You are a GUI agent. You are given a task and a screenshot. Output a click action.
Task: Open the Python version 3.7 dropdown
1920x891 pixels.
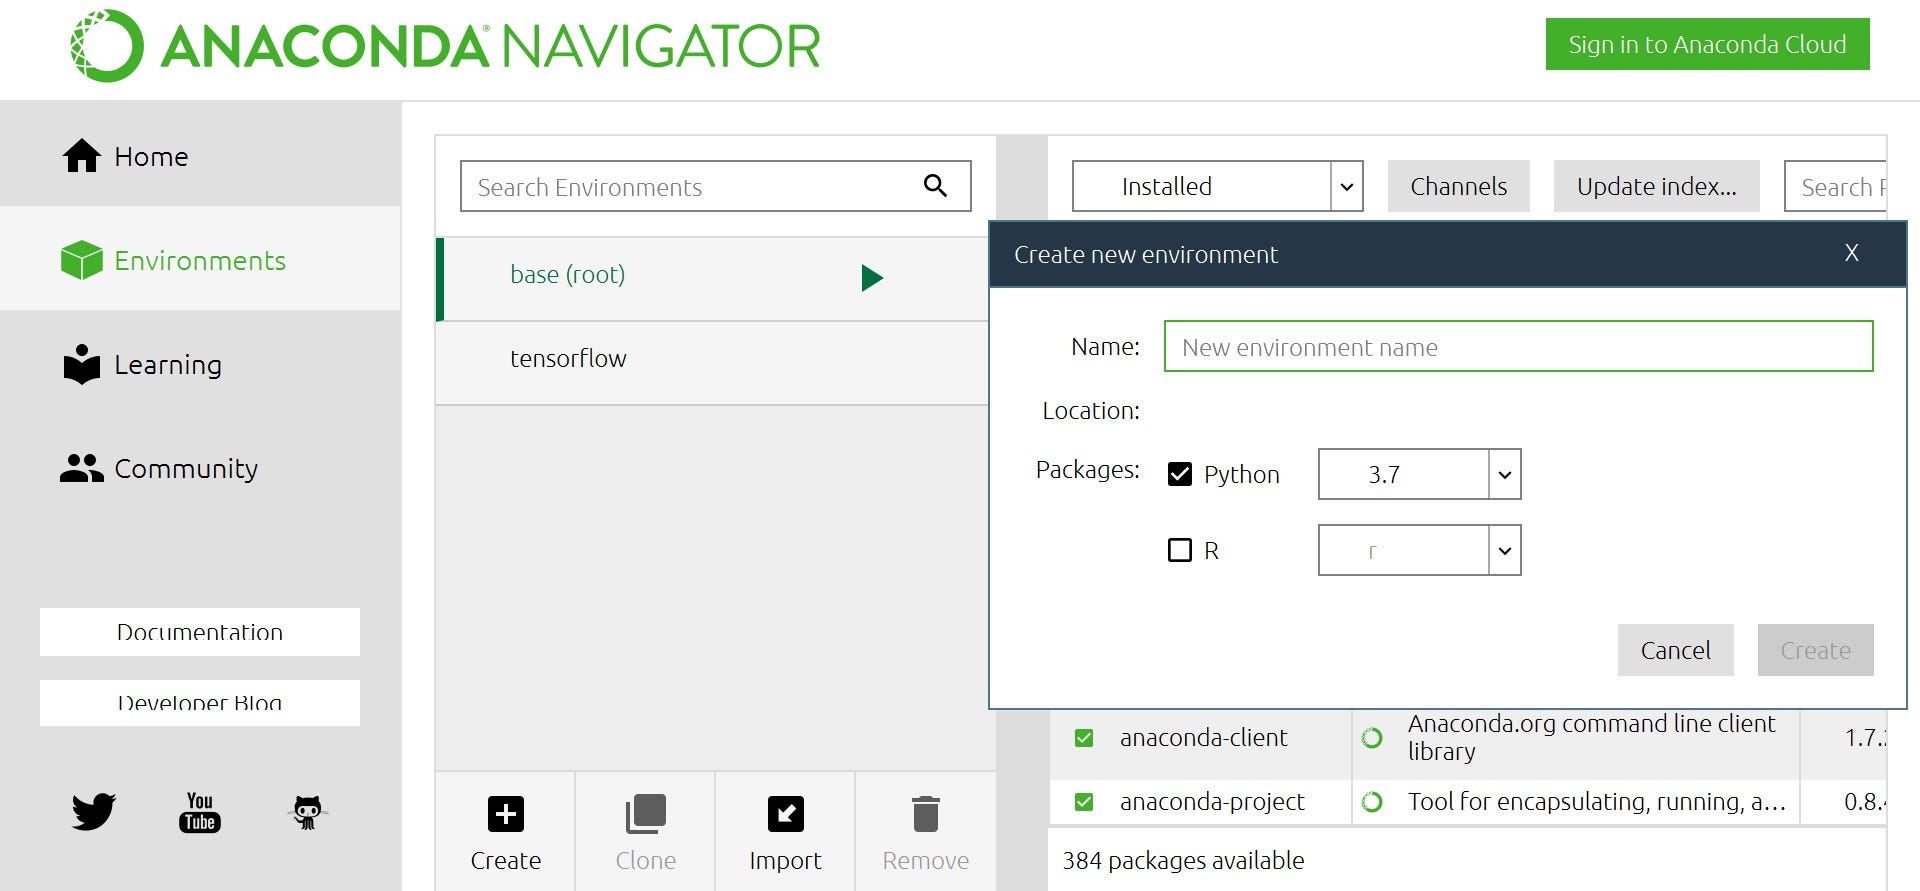click(1420, 474)
